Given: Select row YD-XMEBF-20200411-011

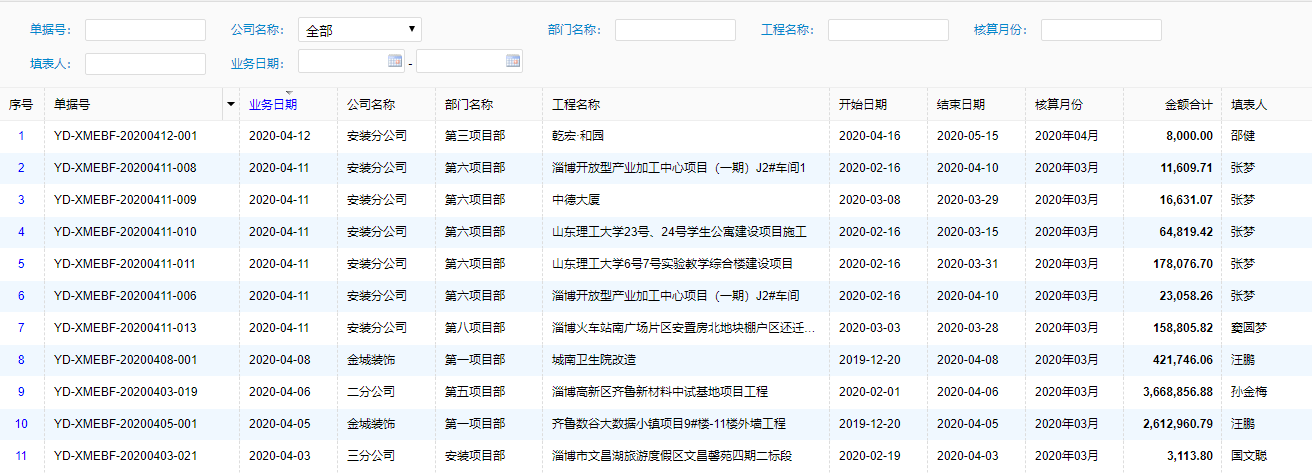Looking at the screenshot, I should pos(656,264).
